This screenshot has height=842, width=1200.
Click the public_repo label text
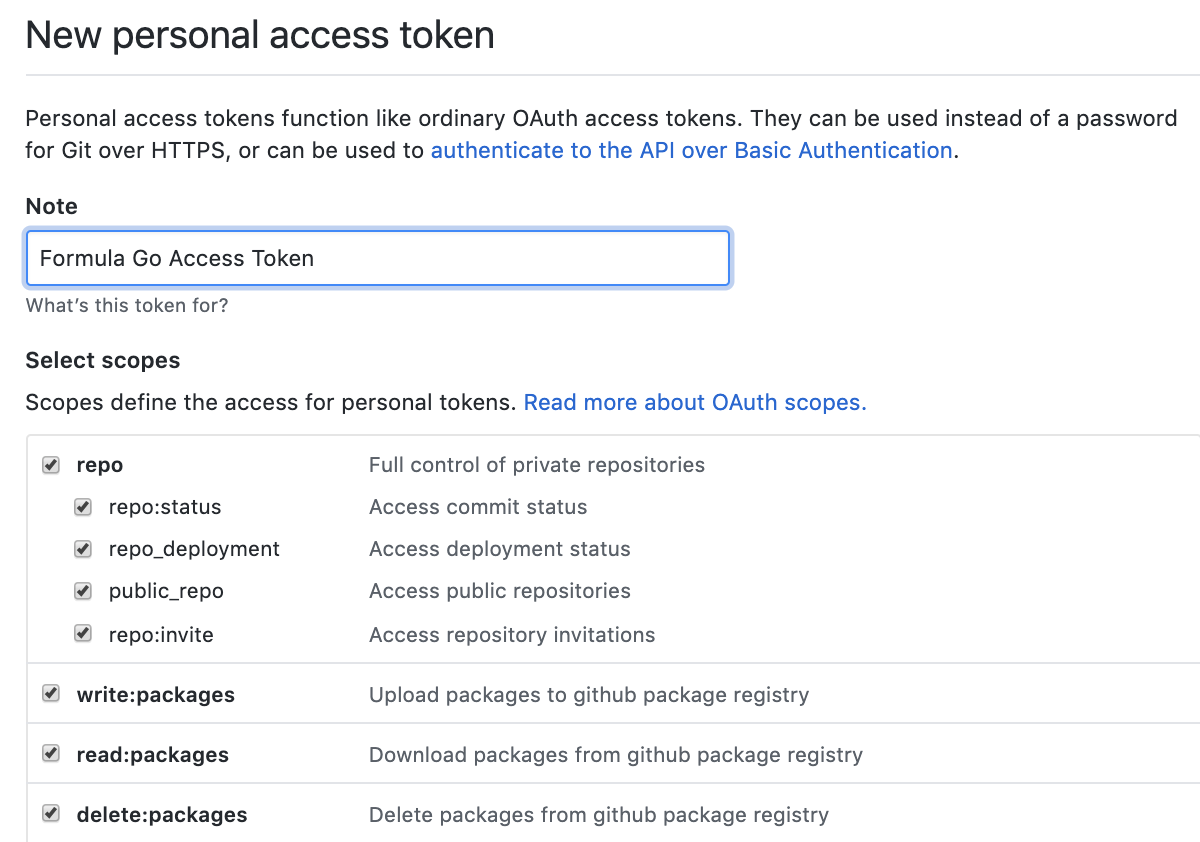(166, 591)
